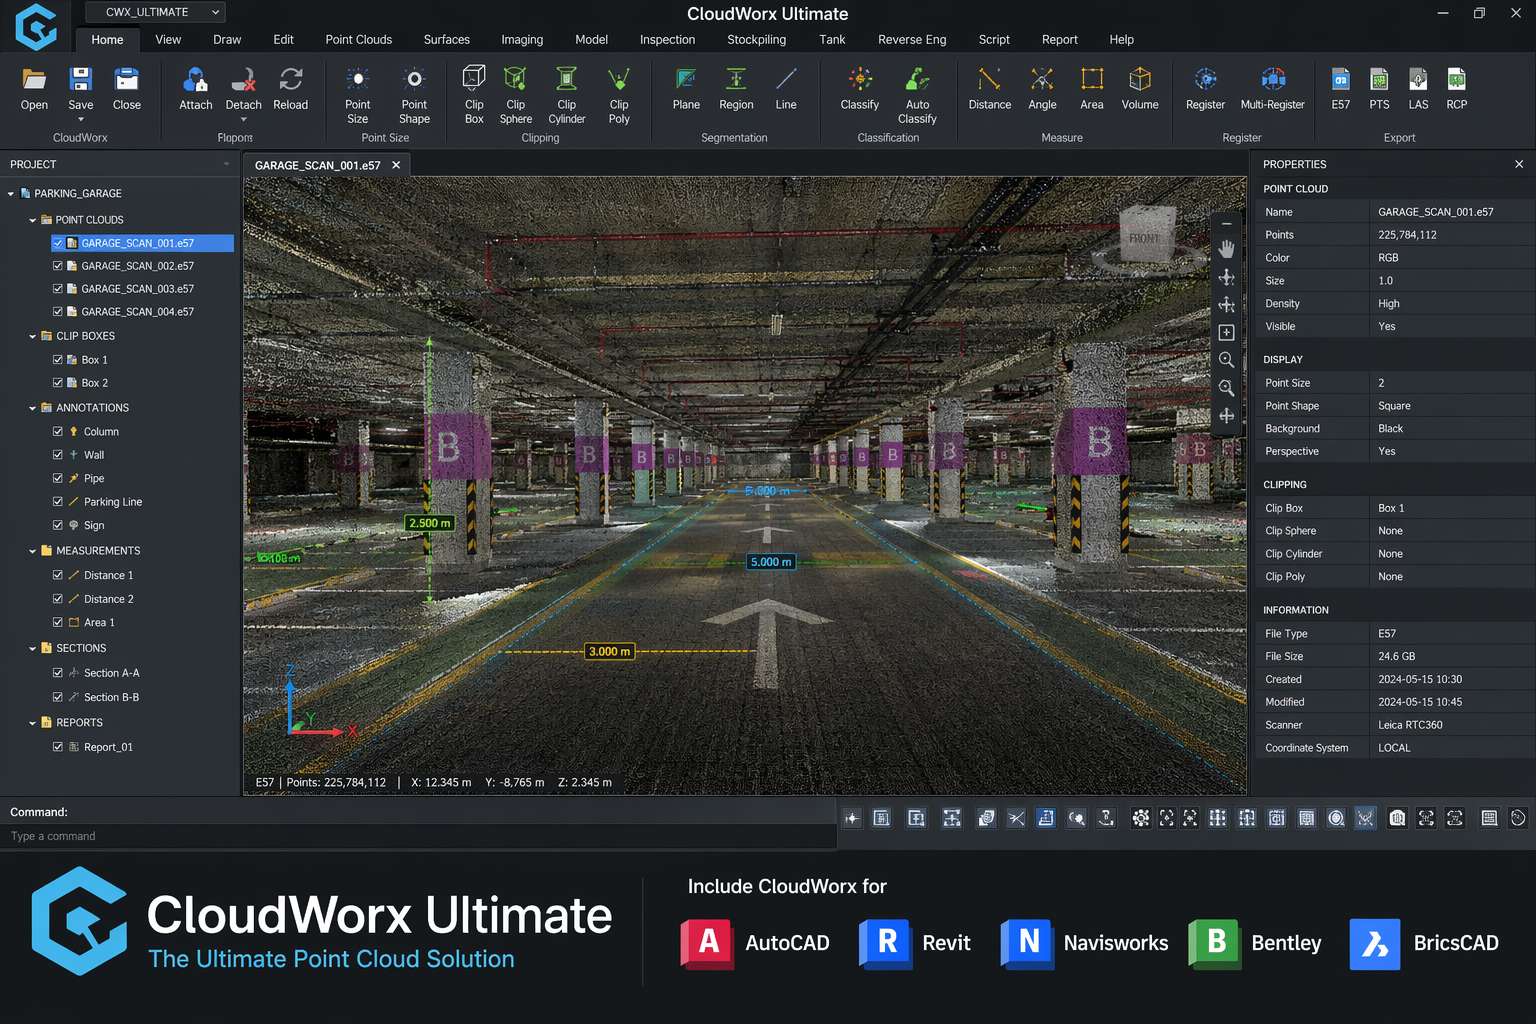This screenshot has width=1536, height=1024.
Task: Collapse the ANNOTATIONS folder
Action: pyautogui.click(x=33, y=408)
